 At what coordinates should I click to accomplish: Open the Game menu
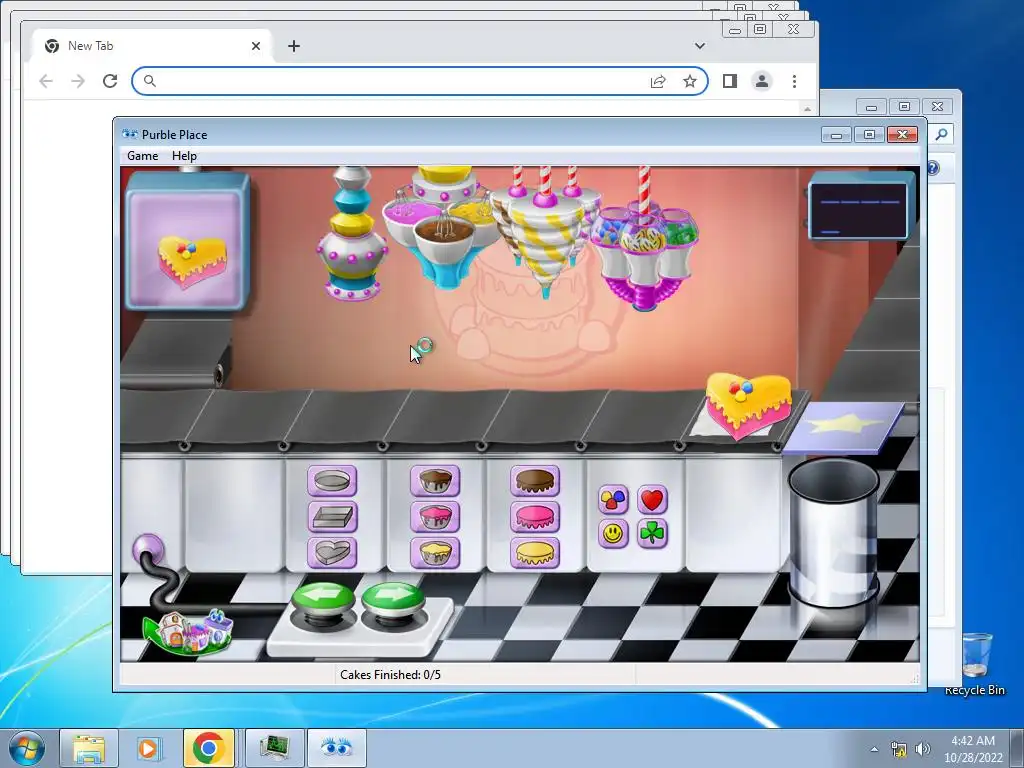(142, 155)
